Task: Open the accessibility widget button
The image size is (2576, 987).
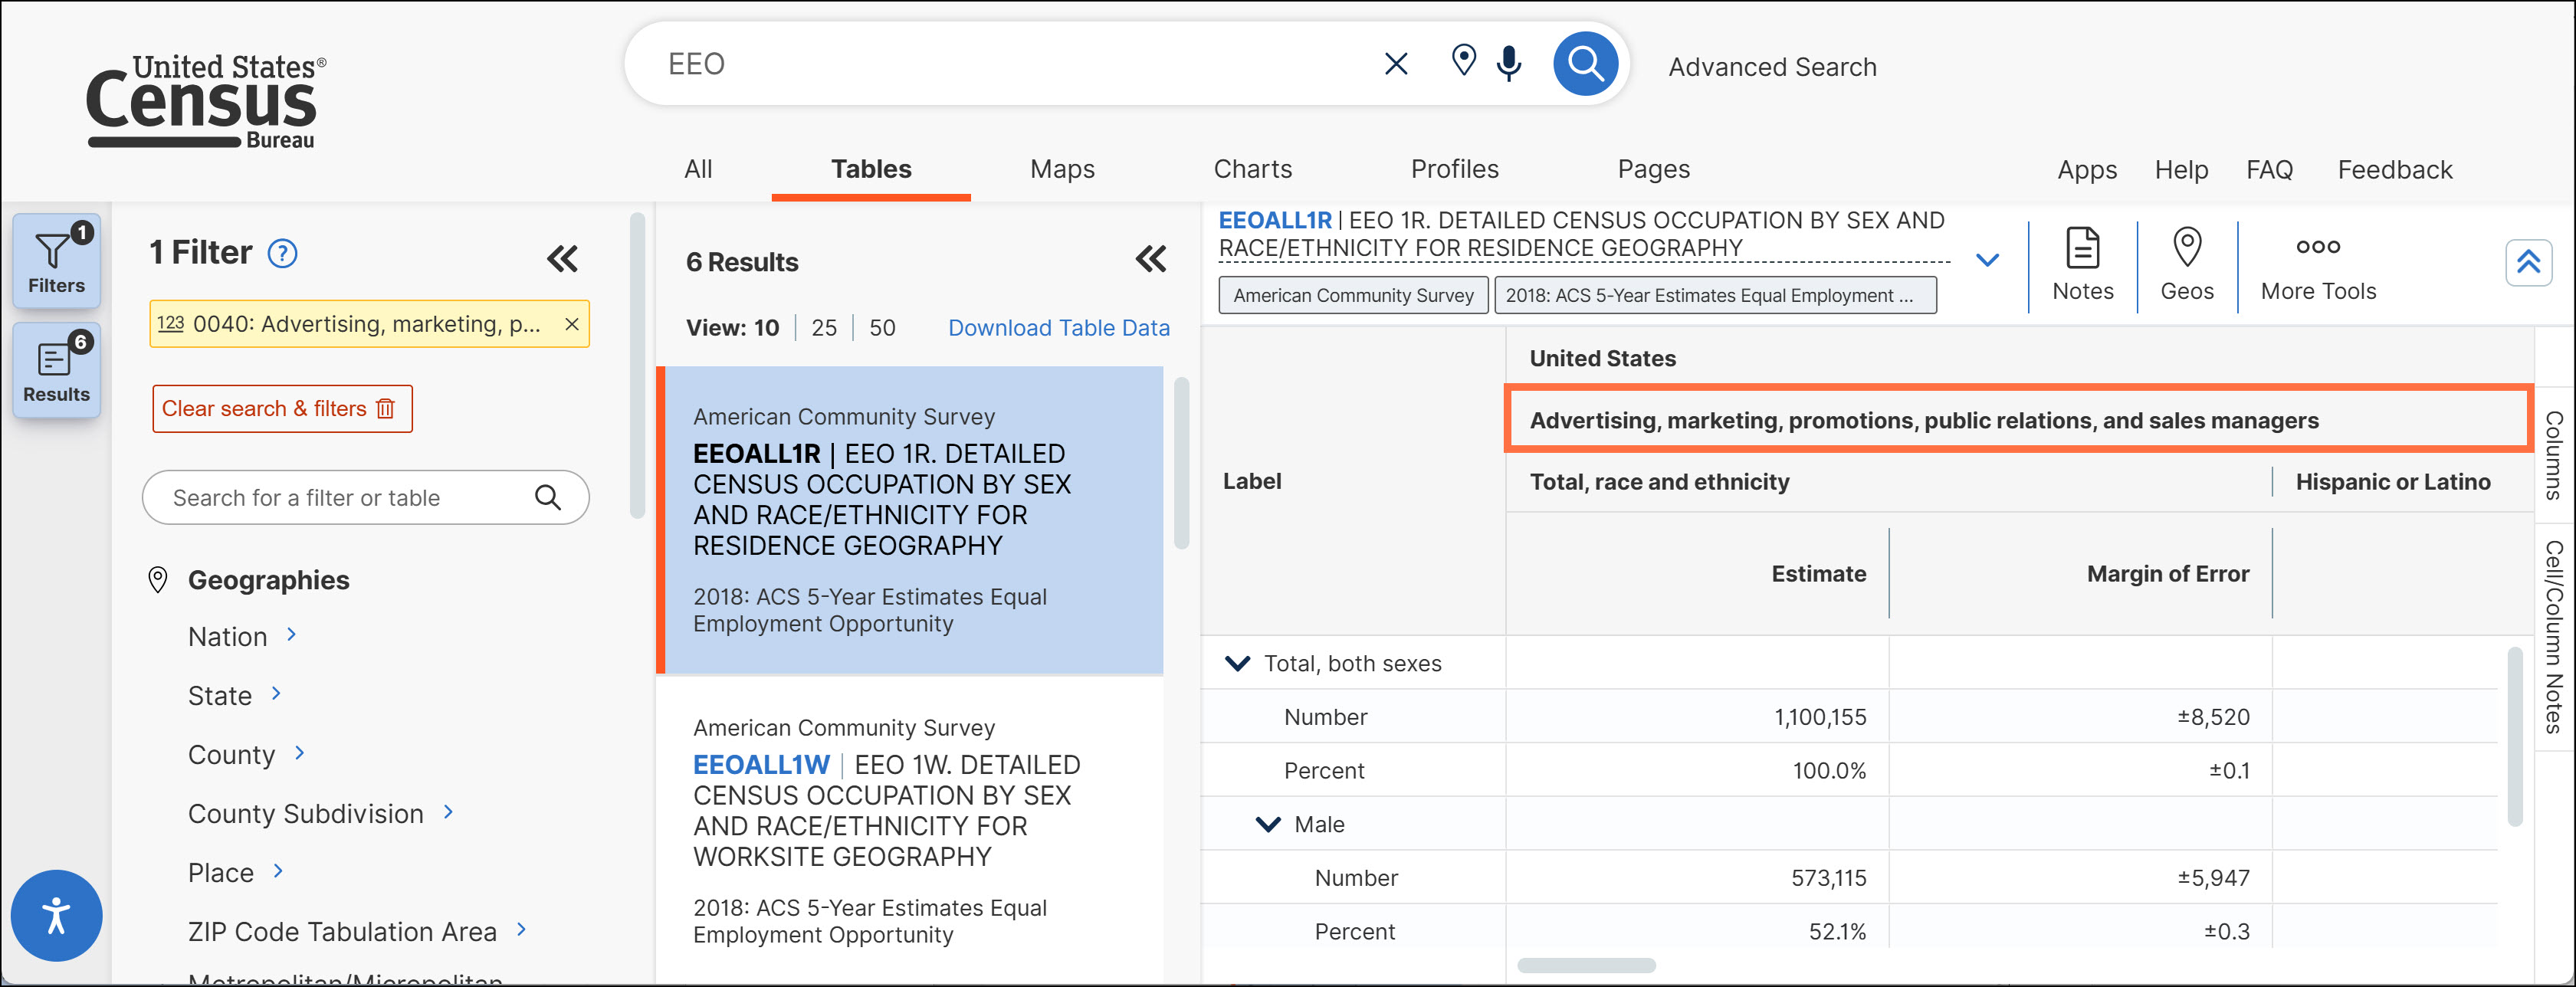Action: tap(56, 916)
